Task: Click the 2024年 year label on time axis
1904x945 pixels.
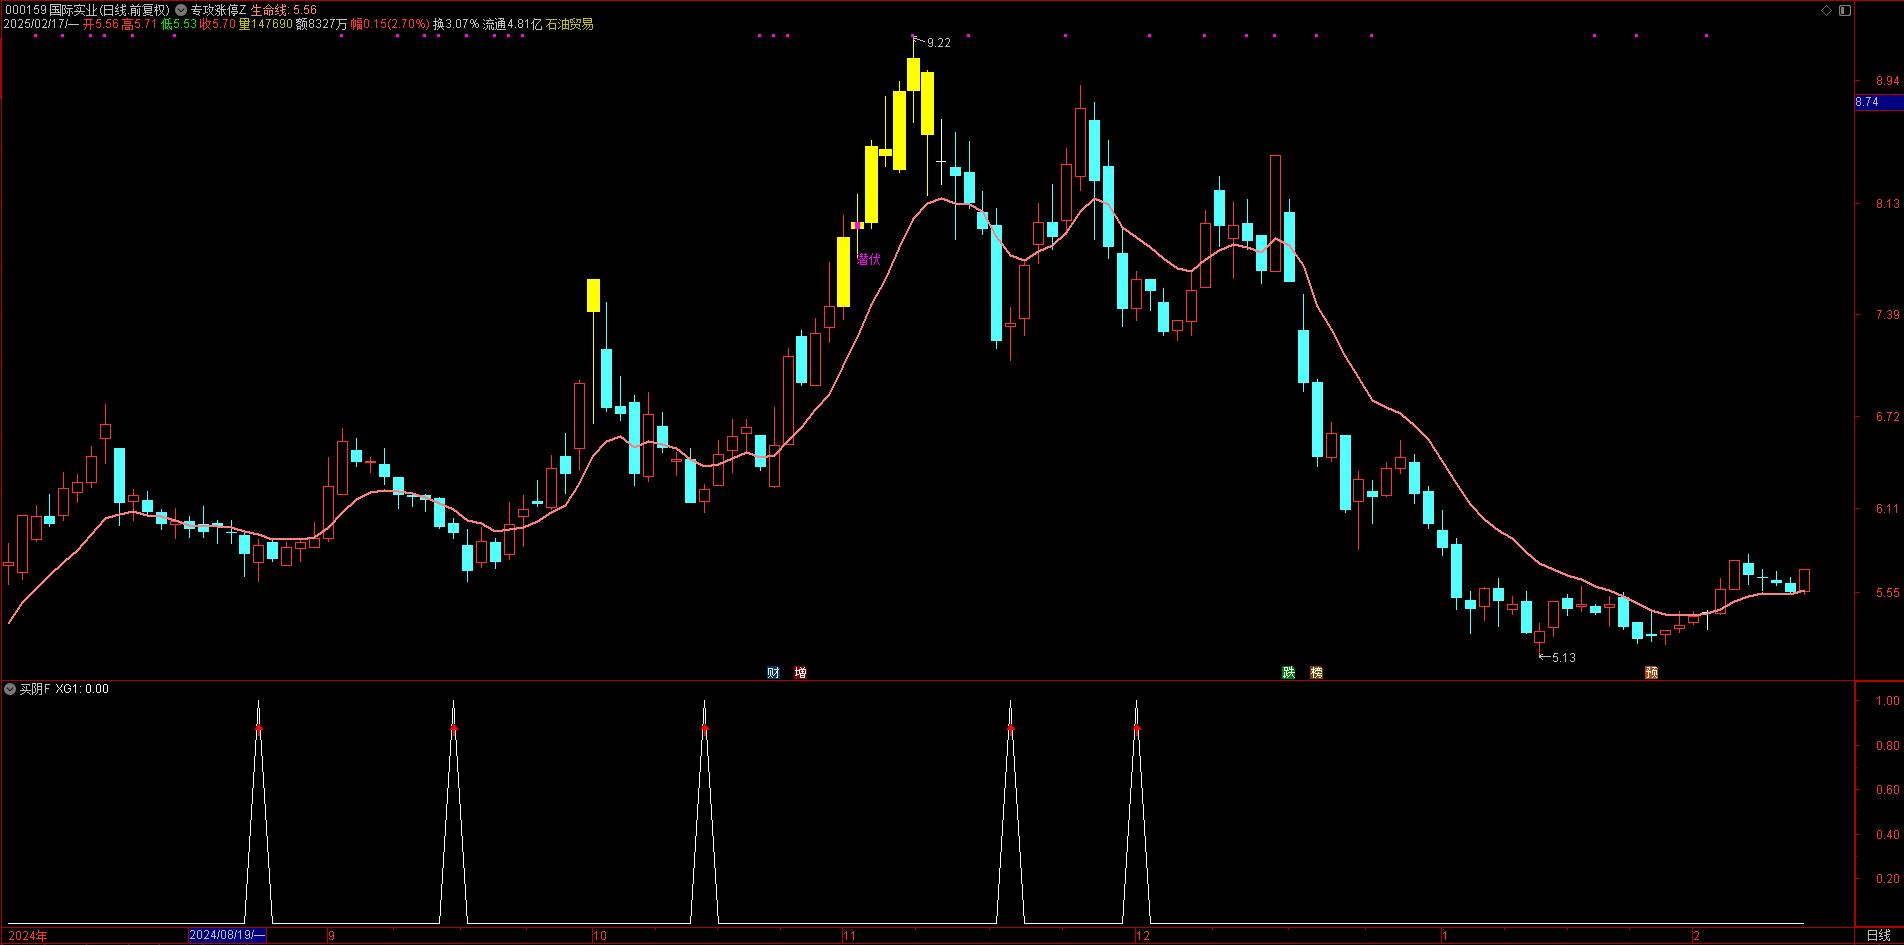Action: (x=28, y=936)
